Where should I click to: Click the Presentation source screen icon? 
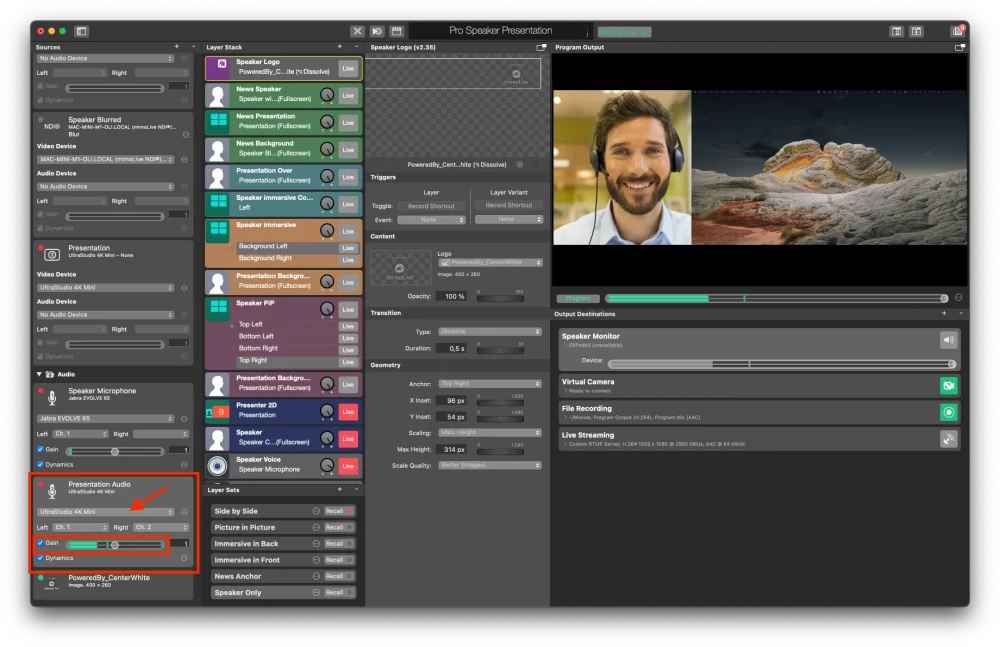(52, 255)
